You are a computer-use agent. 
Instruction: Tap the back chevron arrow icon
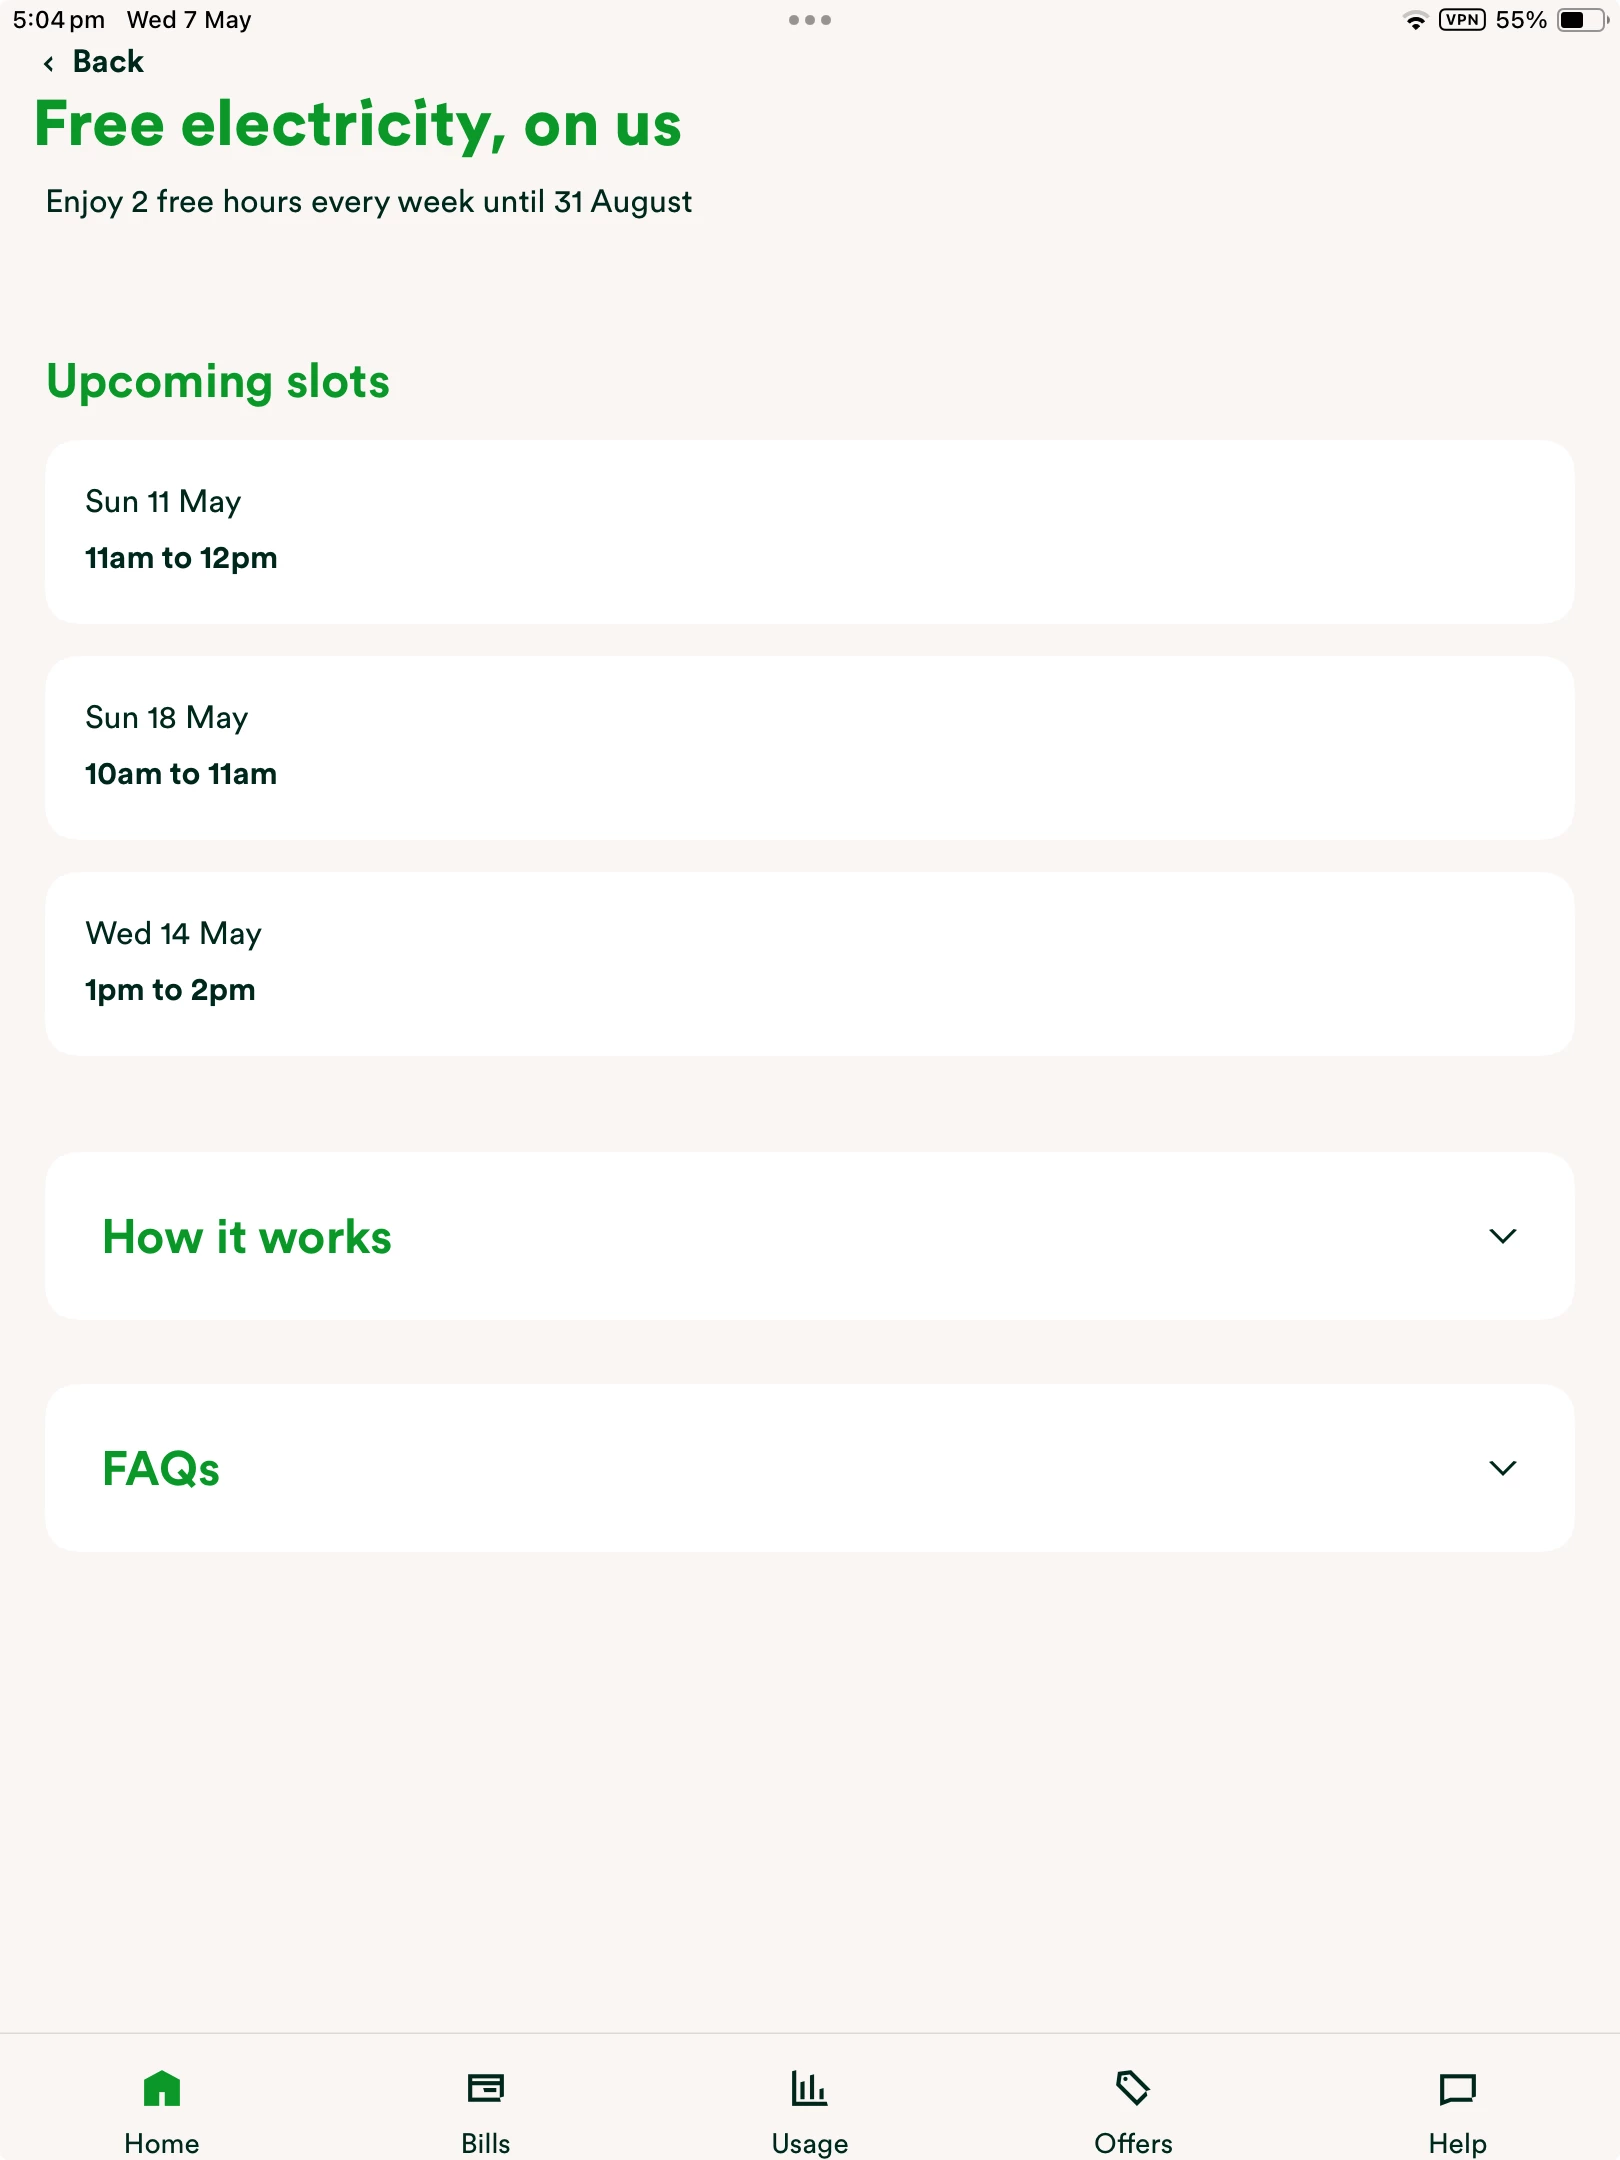(49, 64)
